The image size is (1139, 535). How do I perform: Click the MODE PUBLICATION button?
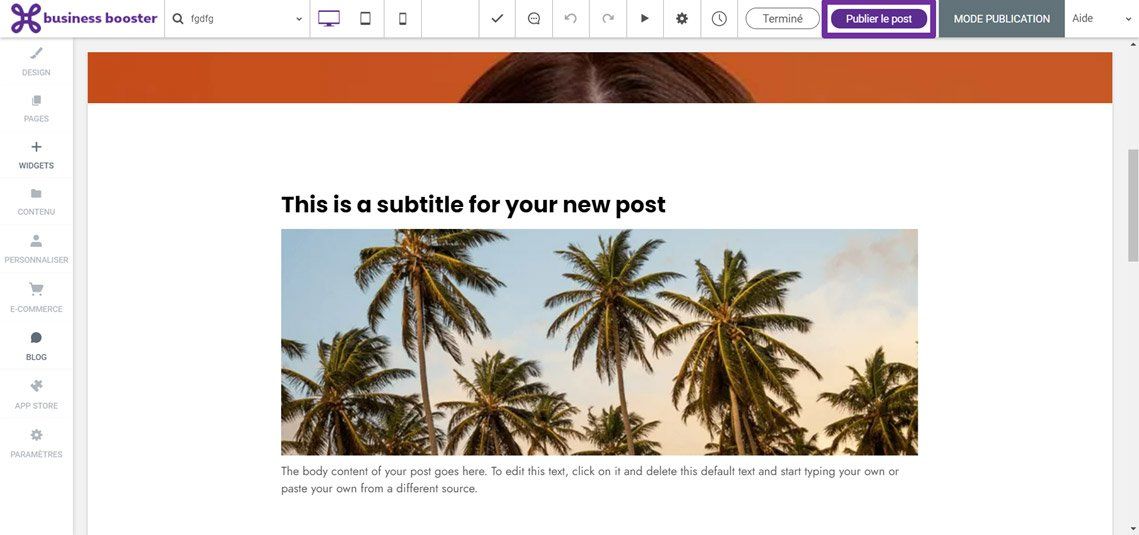tap(1002, 19)
